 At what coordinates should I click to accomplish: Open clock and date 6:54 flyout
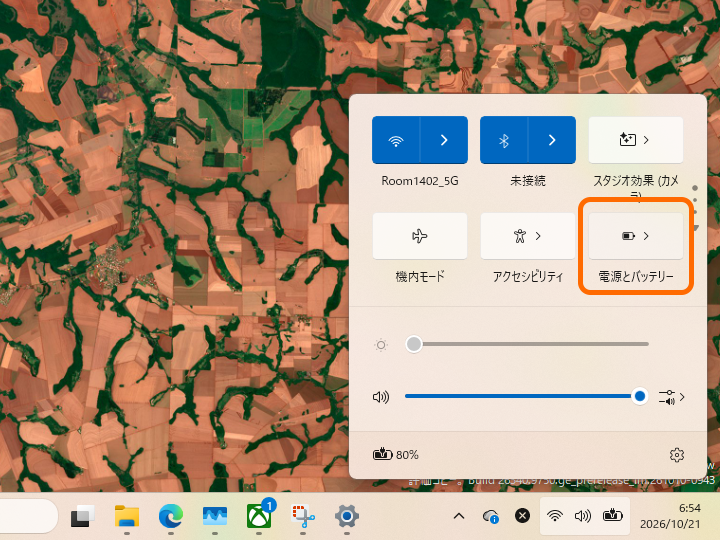pos(670,516)
